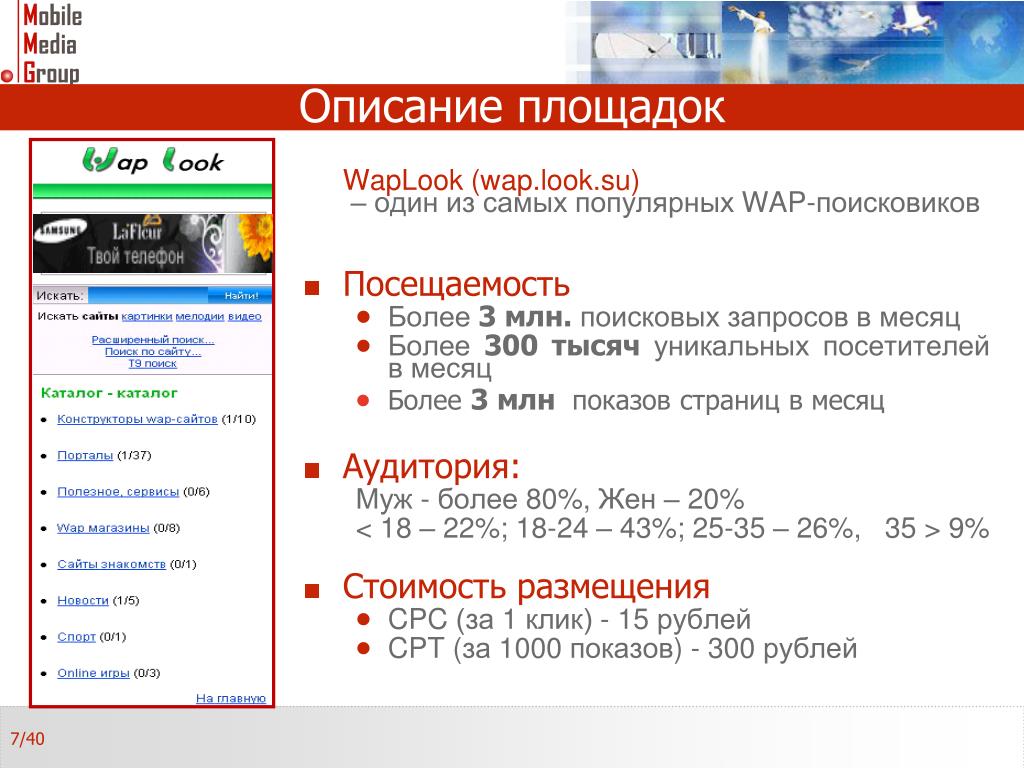The height and width of the screenshot is (768, 1024).
Task: Open the Online игры category
Action: click(x=93, y=673)
